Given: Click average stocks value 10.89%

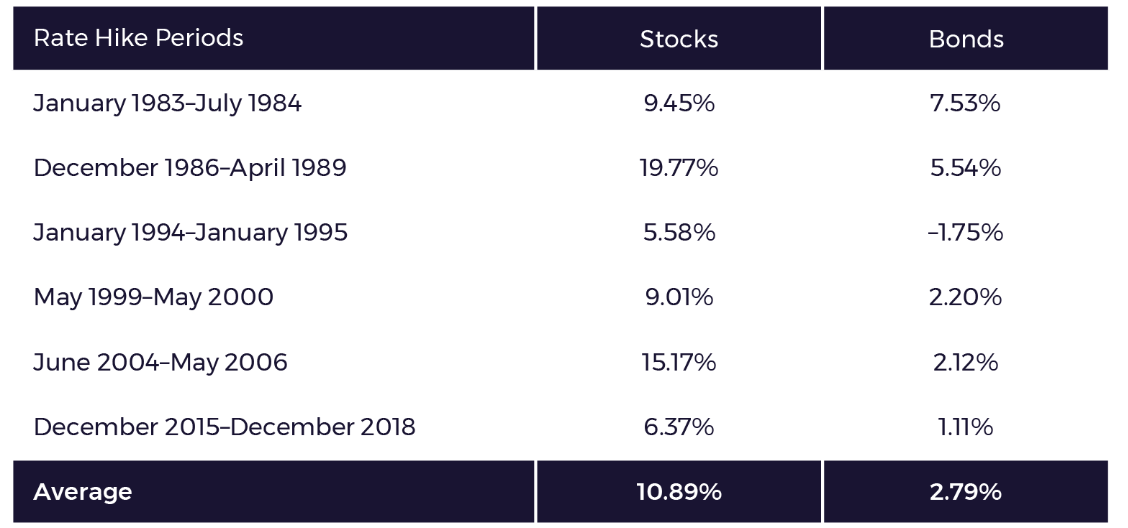Looking at the screenshot, I should click(678, 492).
